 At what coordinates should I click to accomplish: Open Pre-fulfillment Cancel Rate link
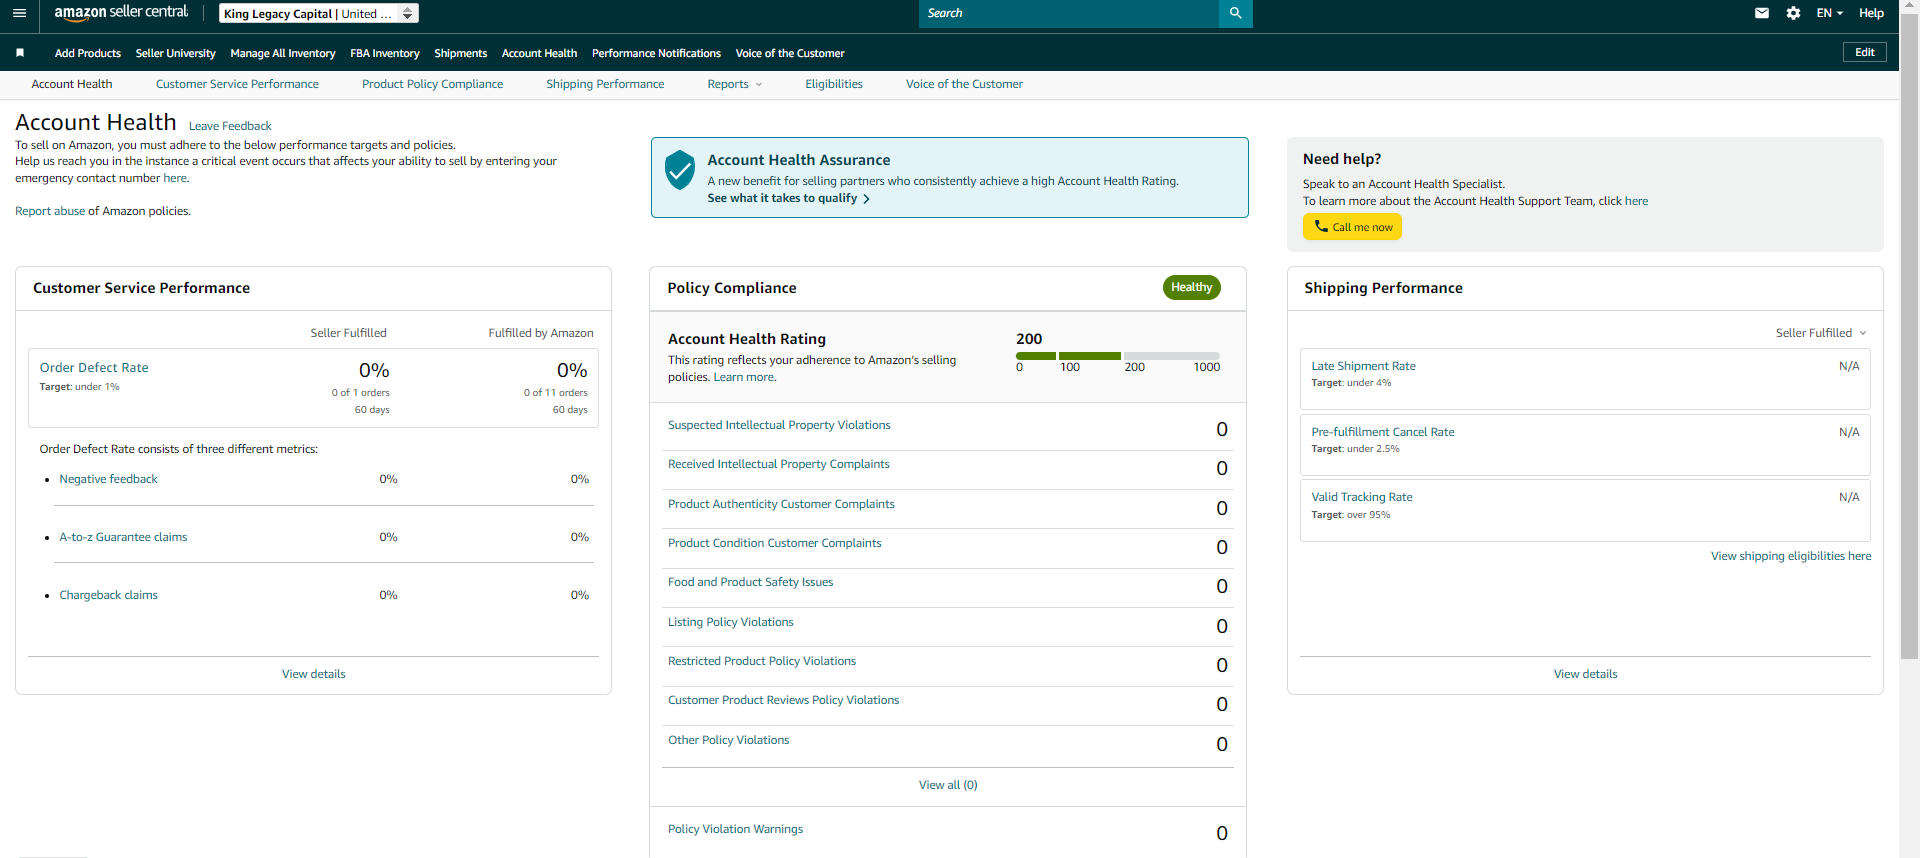tap(1383, 432)
